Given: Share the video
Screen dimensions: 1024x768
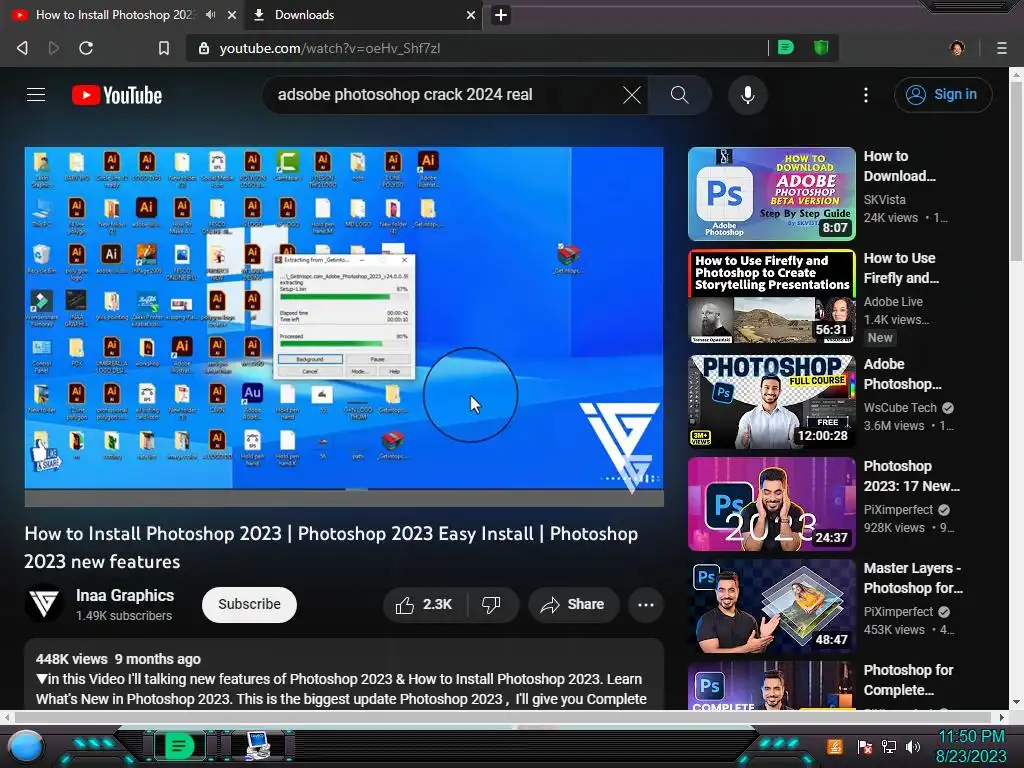Looking at the screenshot, I should click(573, 605).
